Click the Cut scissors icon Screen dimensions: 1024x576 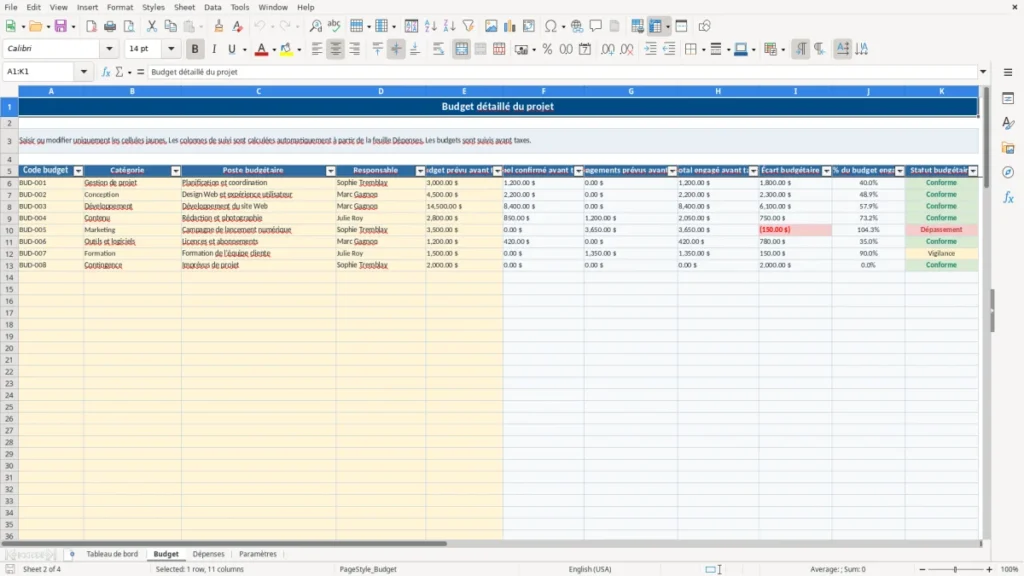coord(152,26)
